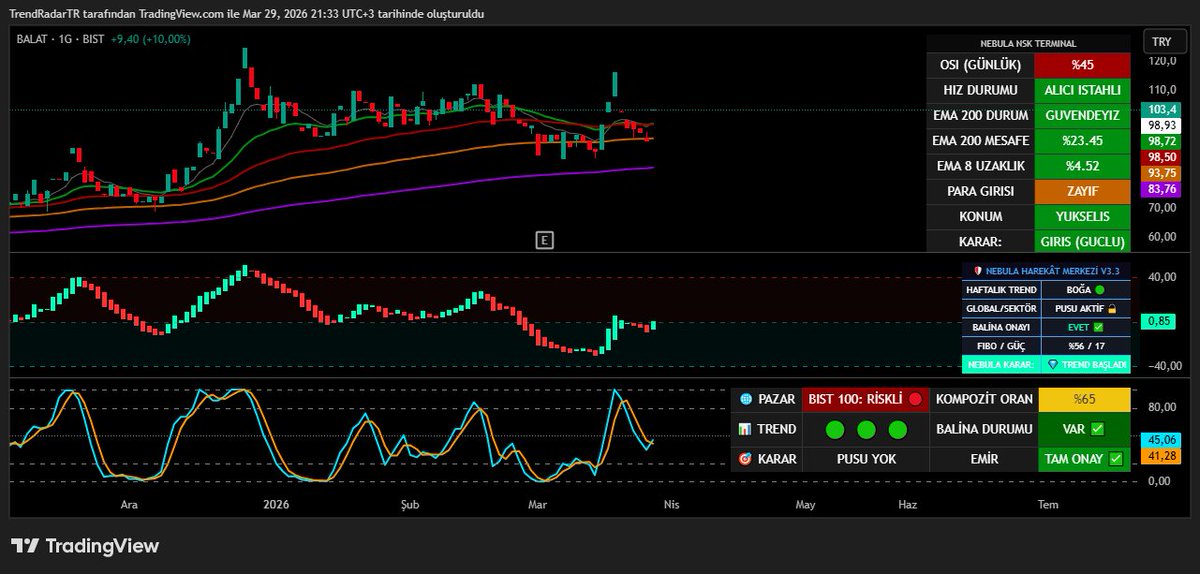1200x574 pixels.
Task: Click the PUSU YOK karar cell
Action: tap(866, 460)
